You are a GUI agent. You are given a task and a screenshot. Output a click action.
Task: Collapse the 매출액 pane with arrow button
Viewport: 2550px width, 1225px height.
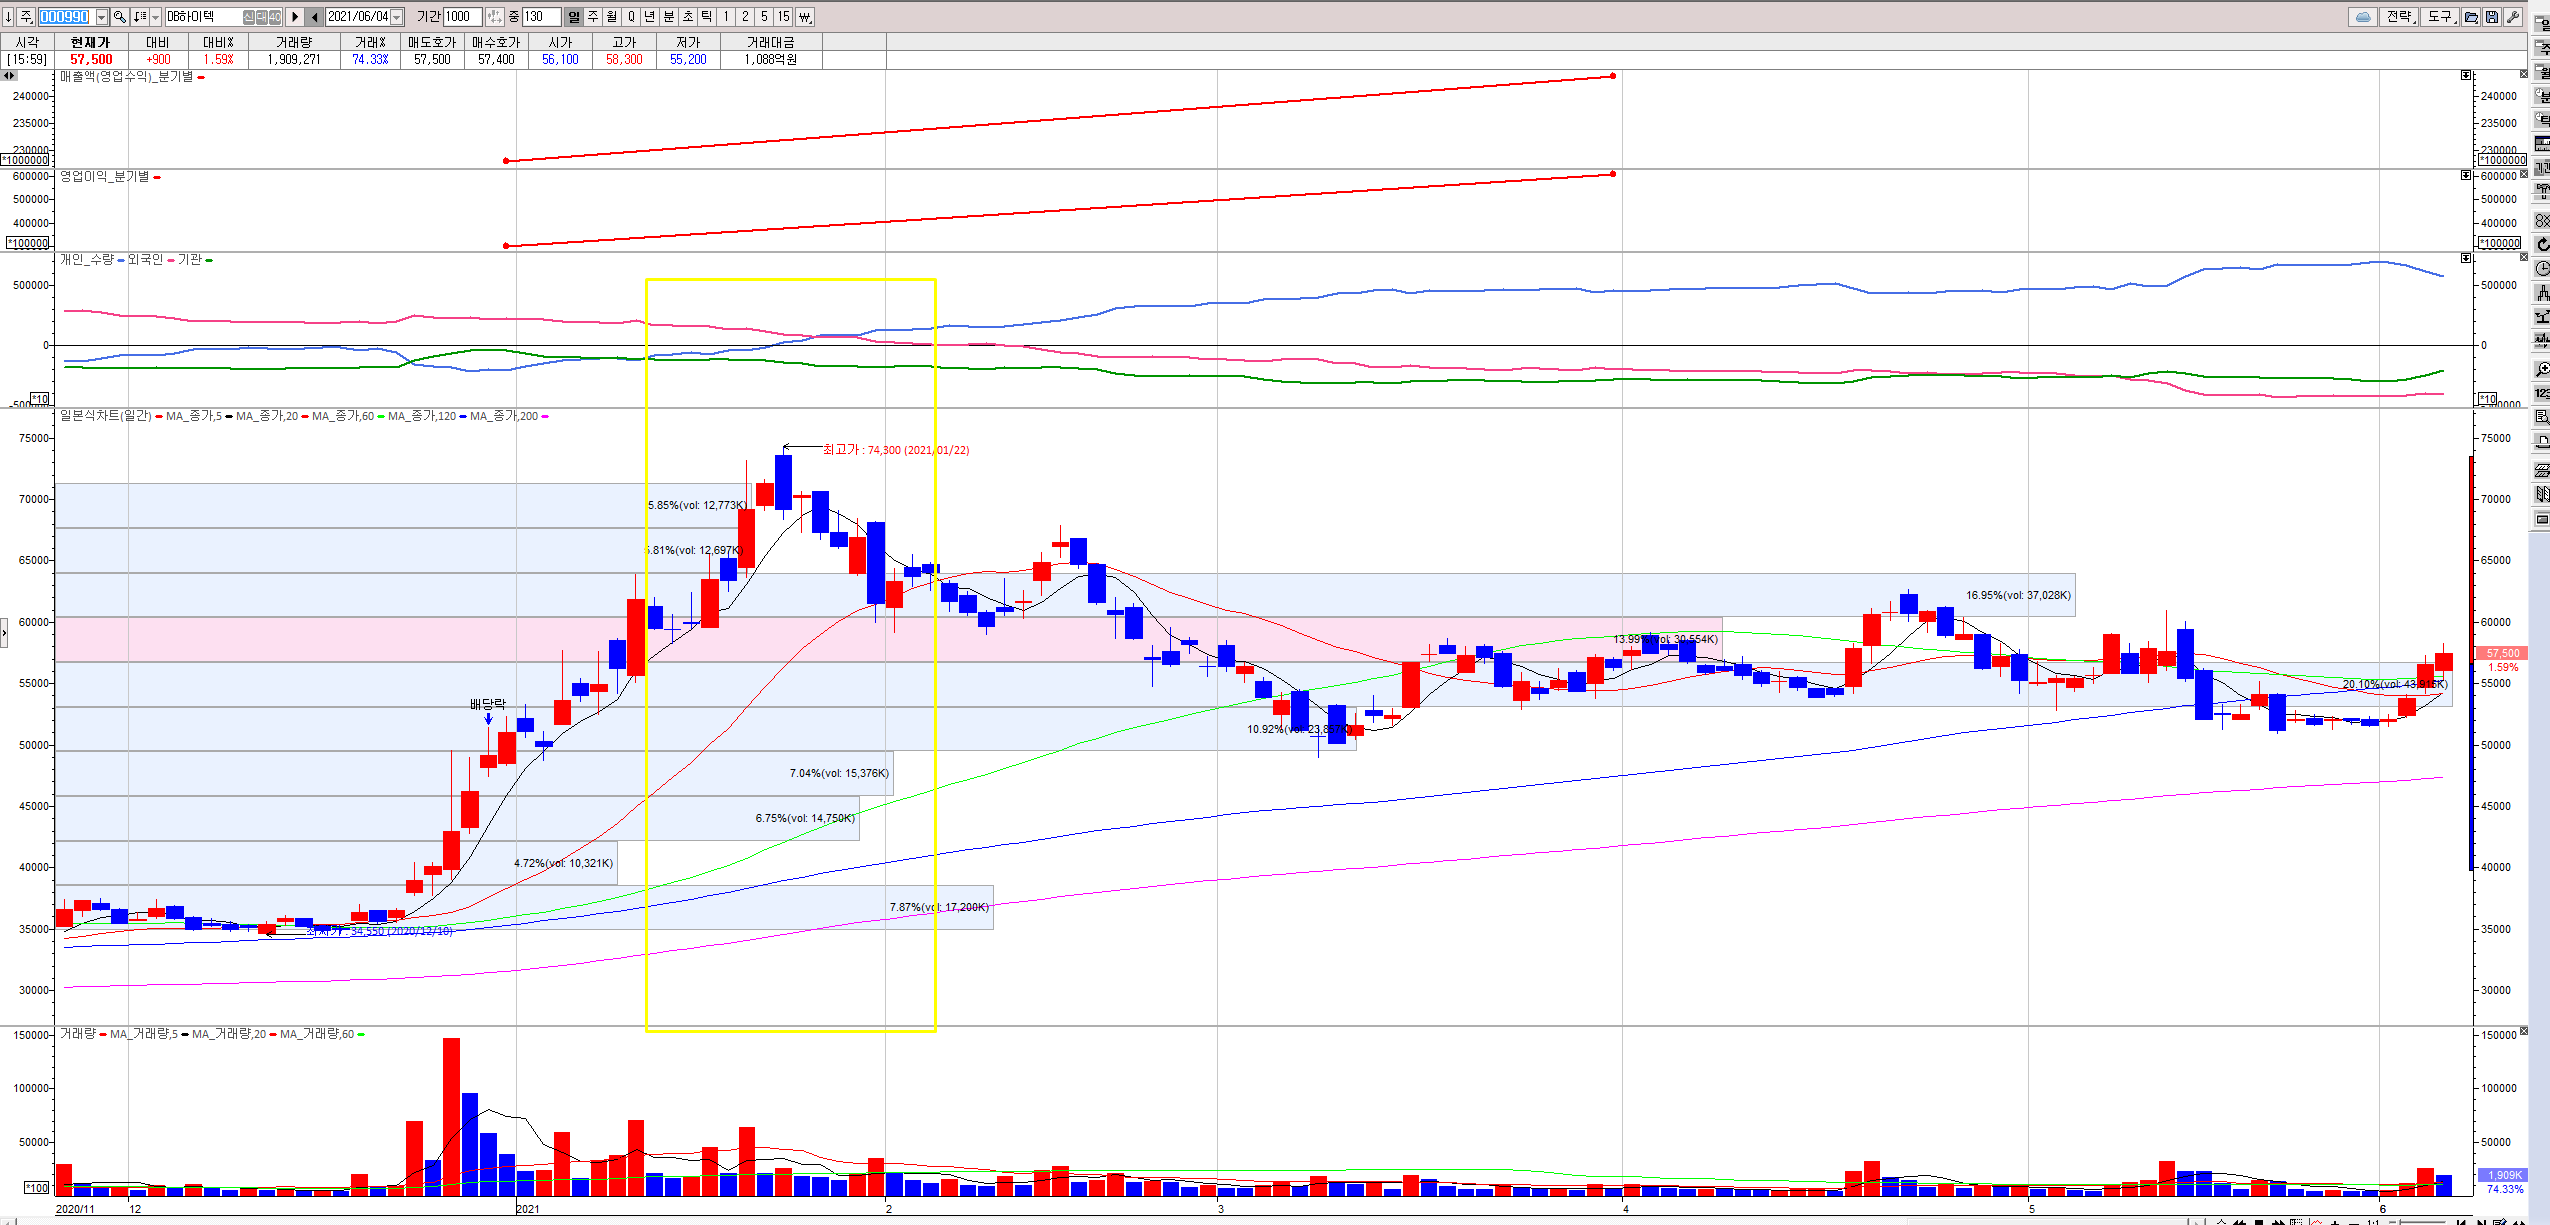(x=2466, y=75)
